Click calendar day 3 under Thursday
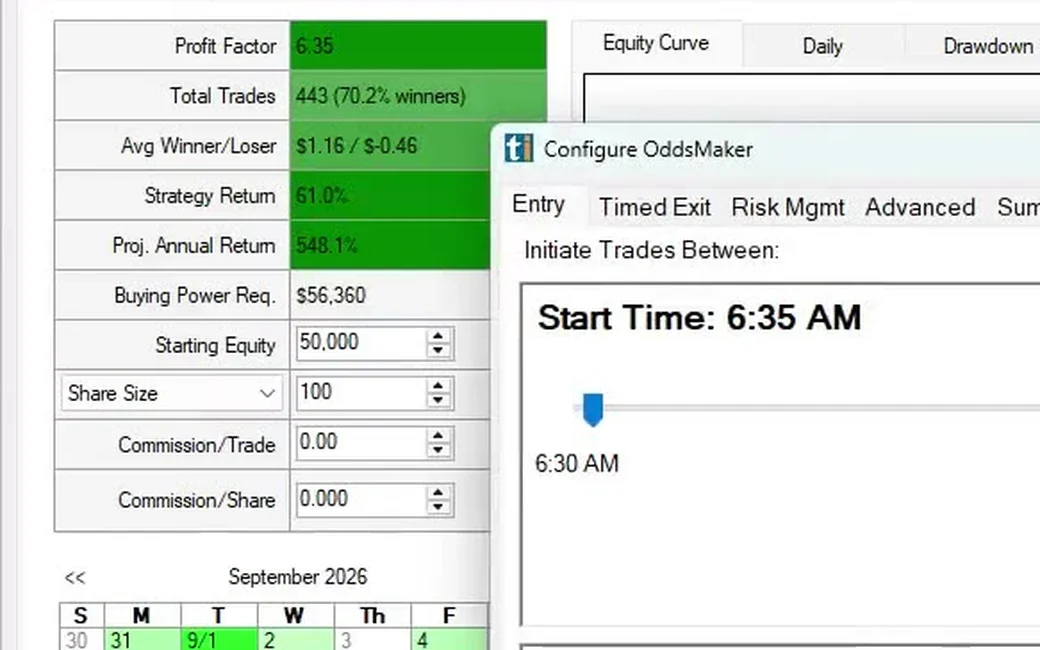Viewport: 1040px width, 650px height. (x=372, y=639)
